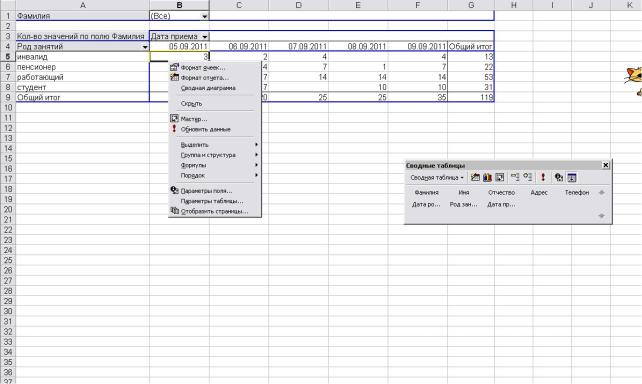Screen dimensions: 642x384
Task: Open Field Settings from the PivotTable toolbar
Action: pyautogui.click(x=559, y=177)
